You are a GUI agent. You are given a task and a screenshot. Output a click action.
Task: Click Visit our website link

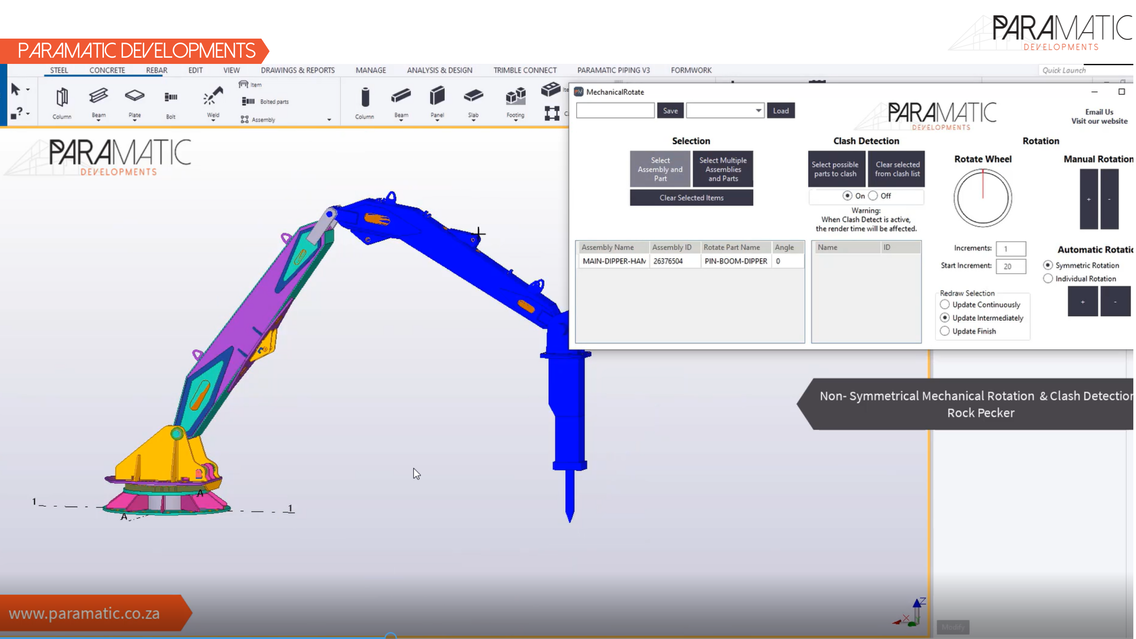tap(1099, 121)
